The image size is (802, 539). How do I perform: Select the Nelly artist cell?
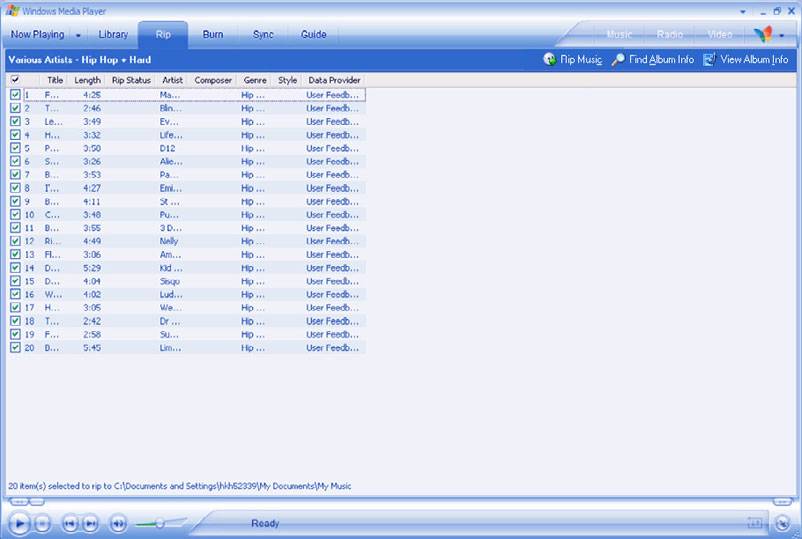pos(169,241)
